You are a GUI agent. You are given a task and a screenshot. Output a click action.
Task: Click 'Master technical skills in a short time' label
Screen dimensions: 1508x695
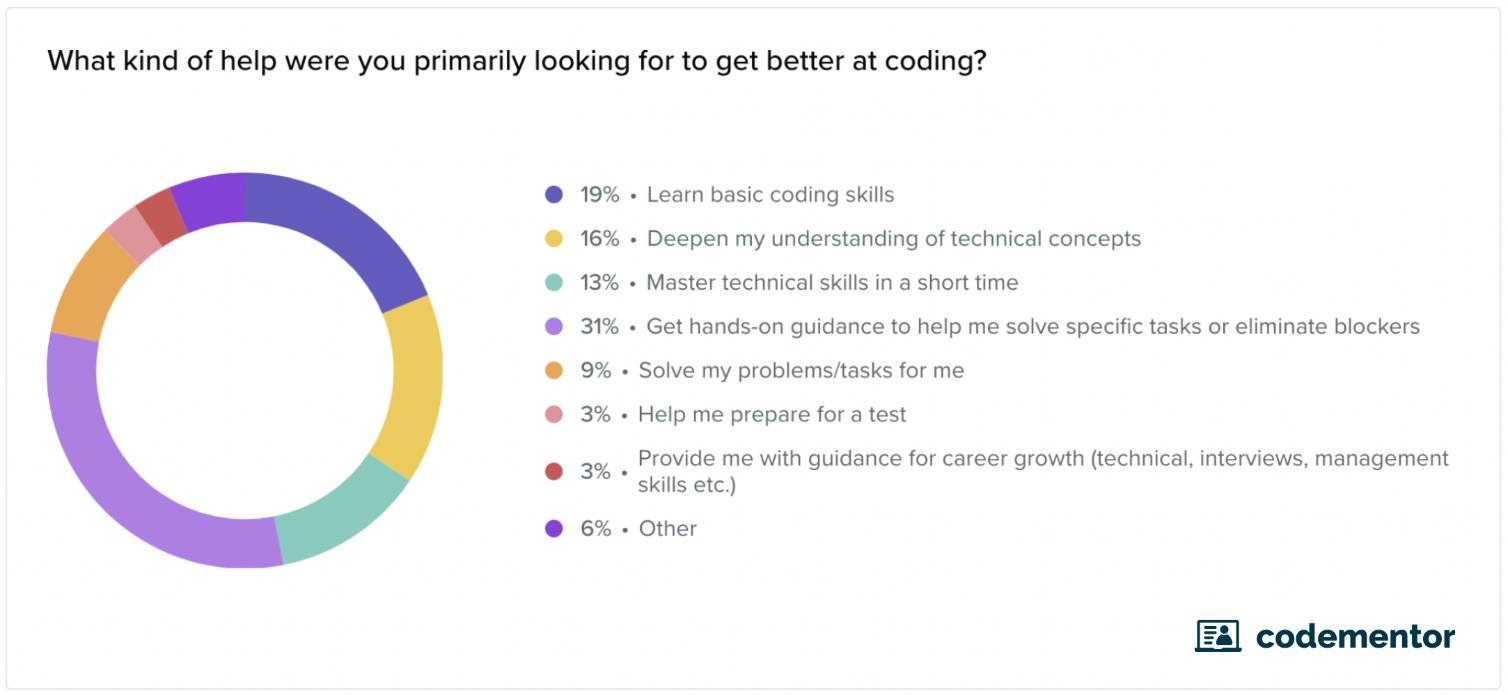click(x=832, y=283)
